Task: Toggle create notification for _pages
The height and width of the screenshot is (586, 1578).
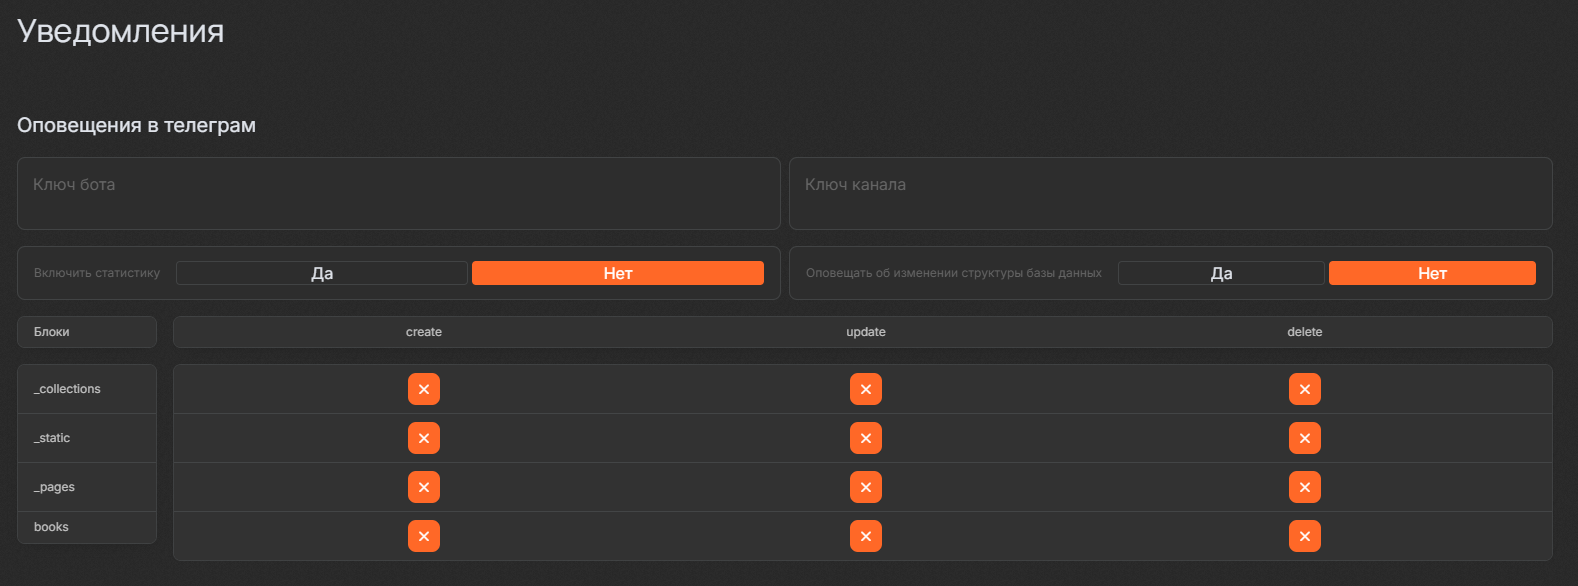Action: 424,487
